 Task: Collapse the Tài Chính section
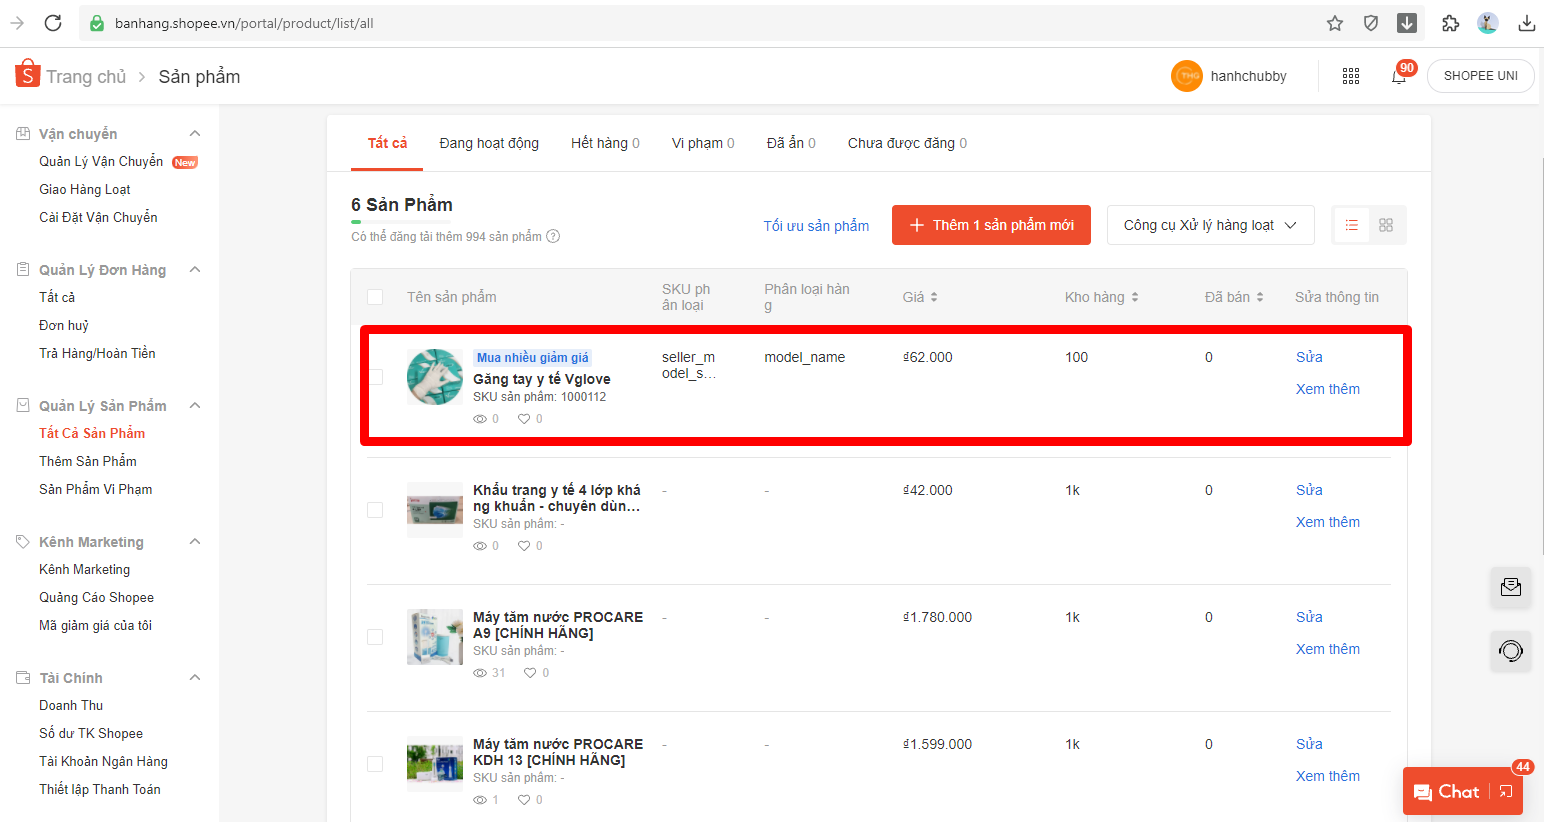(x=195, y=677)
